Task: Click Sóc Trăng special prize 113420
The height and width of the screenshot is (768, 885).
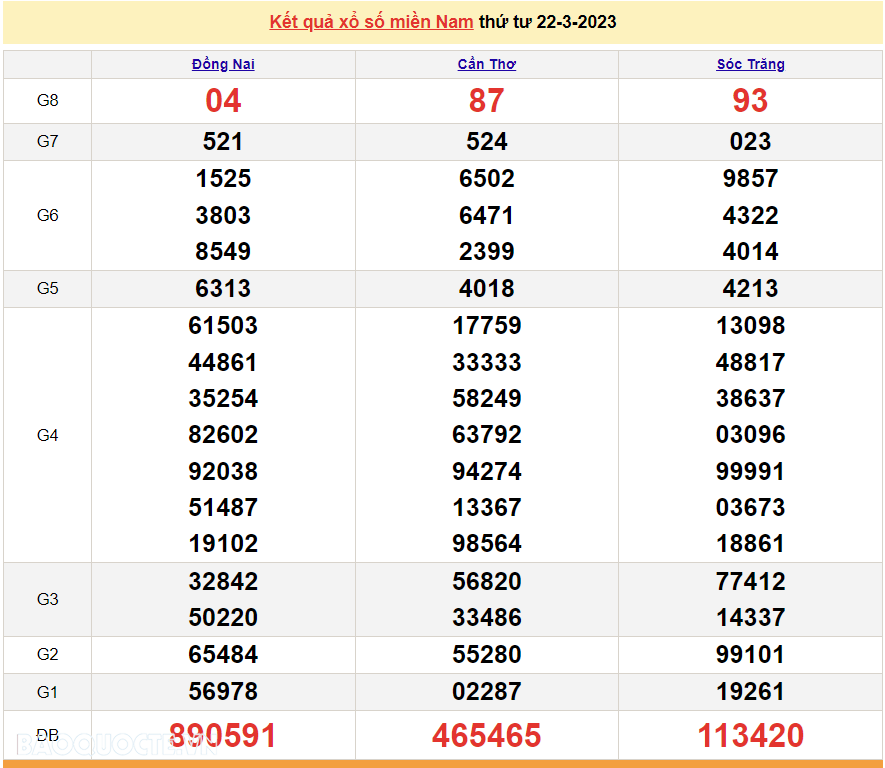Action: coord(750,735)
